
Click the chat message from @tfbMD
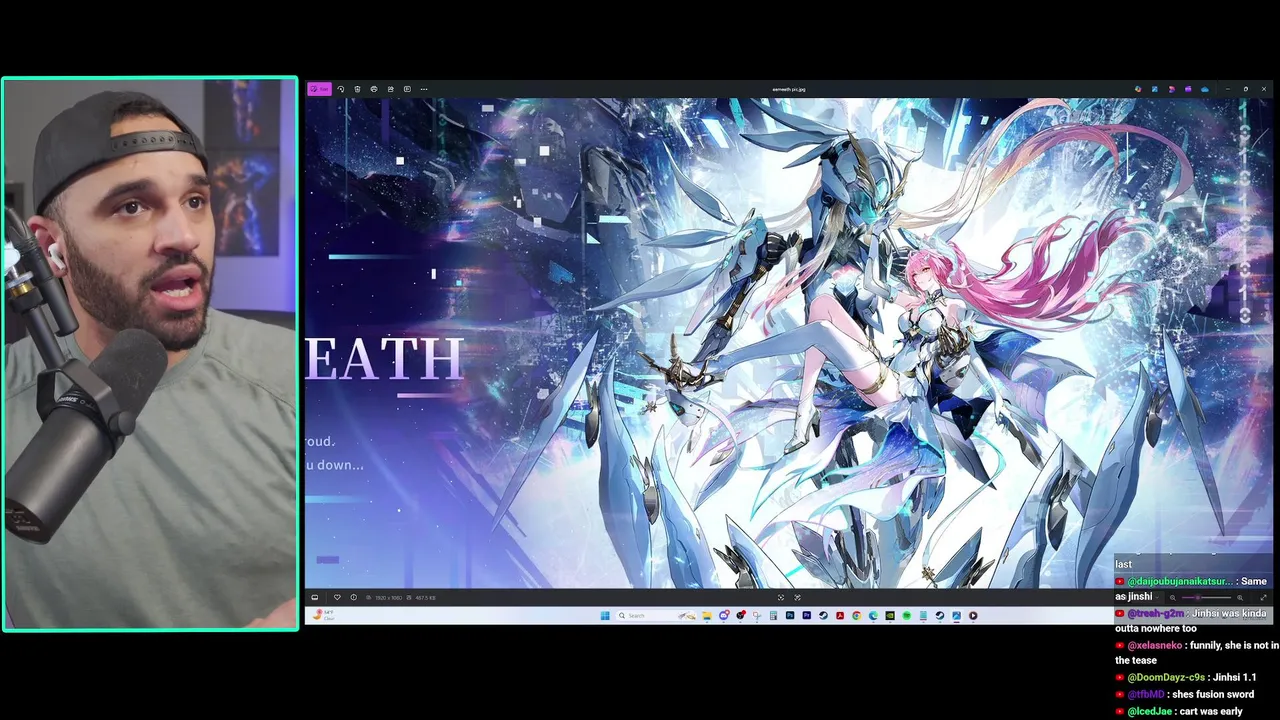click(x=1185, y=694)
